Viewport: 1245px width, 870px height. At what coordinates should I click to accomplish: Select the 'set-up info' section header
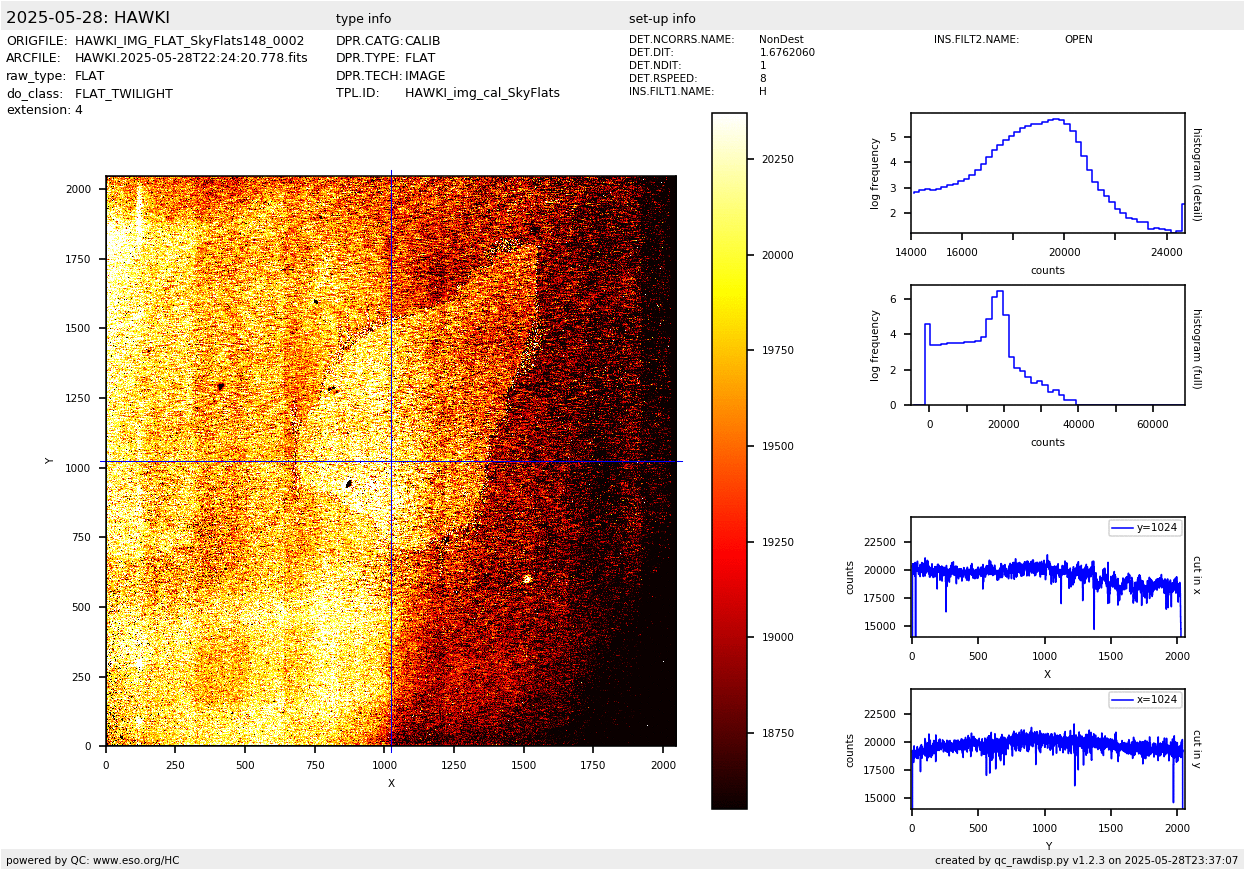click(662, 19)
